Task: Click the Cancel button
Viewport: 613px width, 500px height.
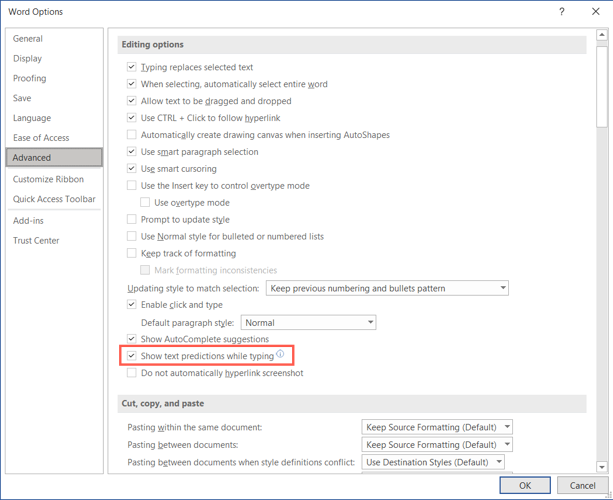Action: coord(582,485)
